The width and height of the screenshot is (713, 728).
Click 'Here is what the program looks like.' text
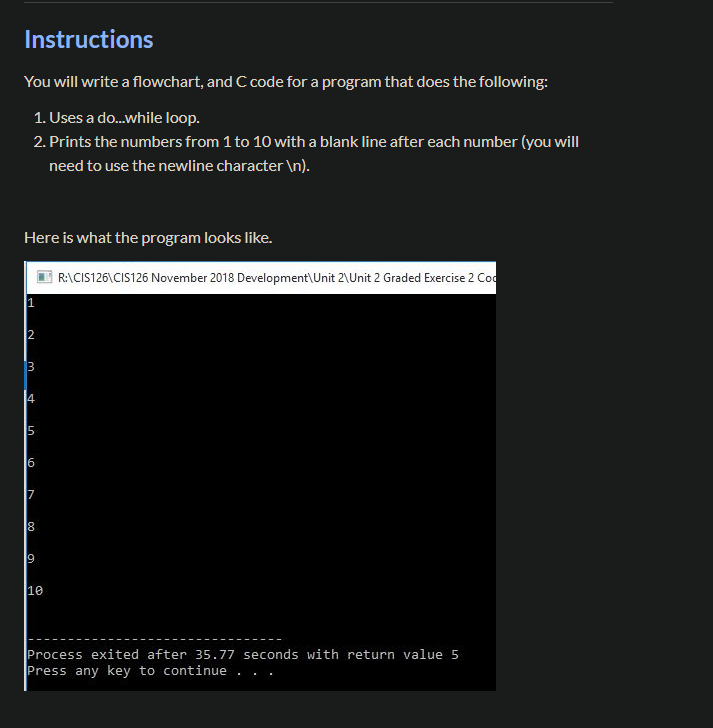tap(148, 238)
